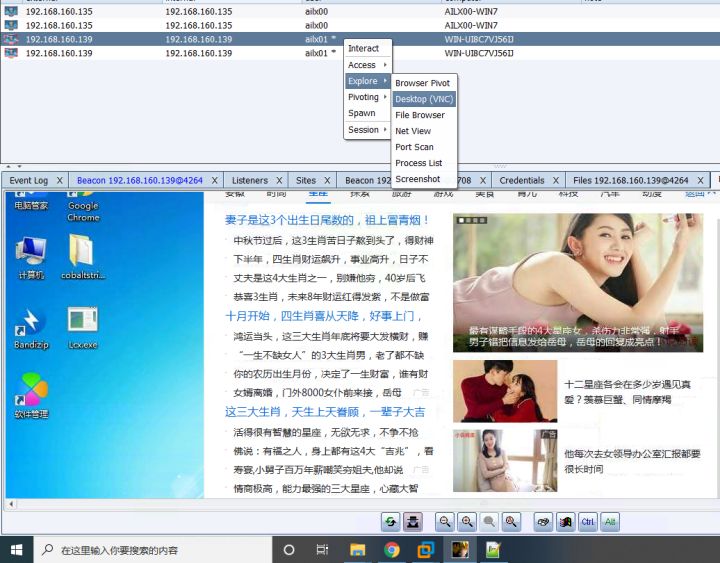Click the Windows key flag icon
This screenshot has width=720, height=563.
coord(566,522)
